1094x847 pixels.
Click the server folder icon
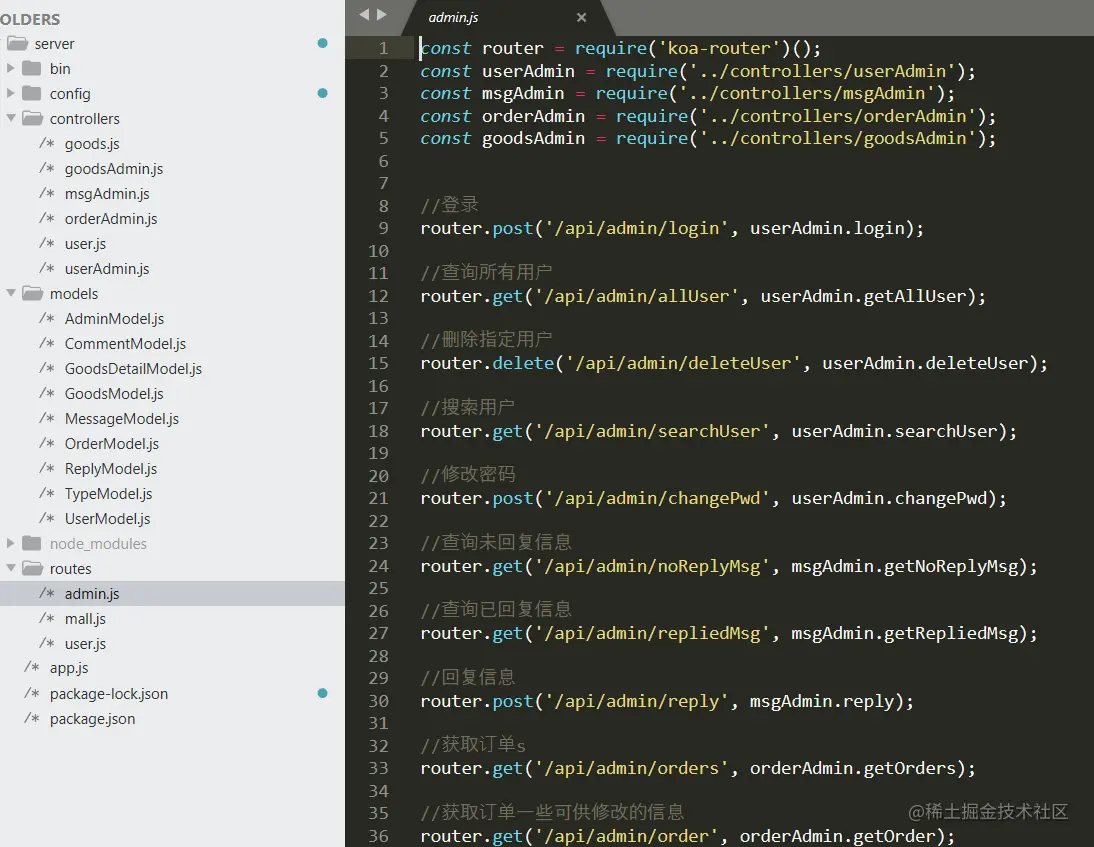tap(17, 43)
